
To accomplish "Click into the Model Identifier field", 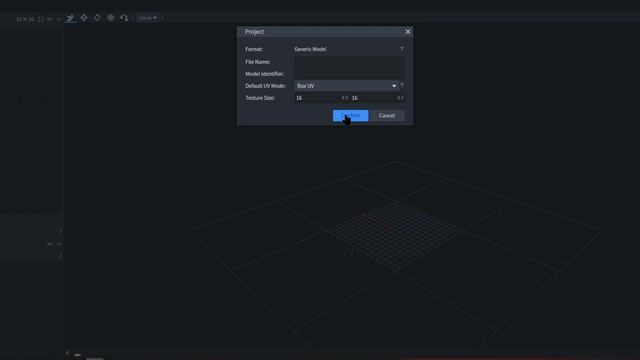I will [x=349, y=74].
